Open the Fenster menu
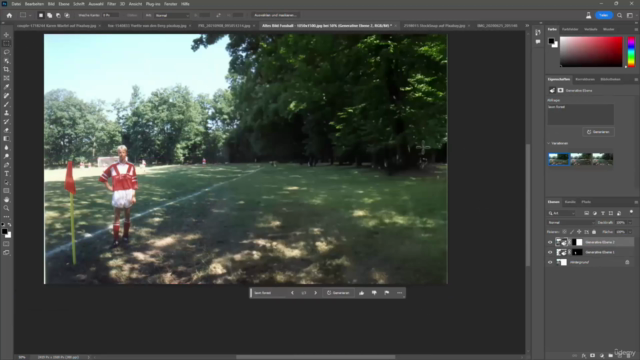The height and width of the screenshot is (360, 640). [171, 4]
